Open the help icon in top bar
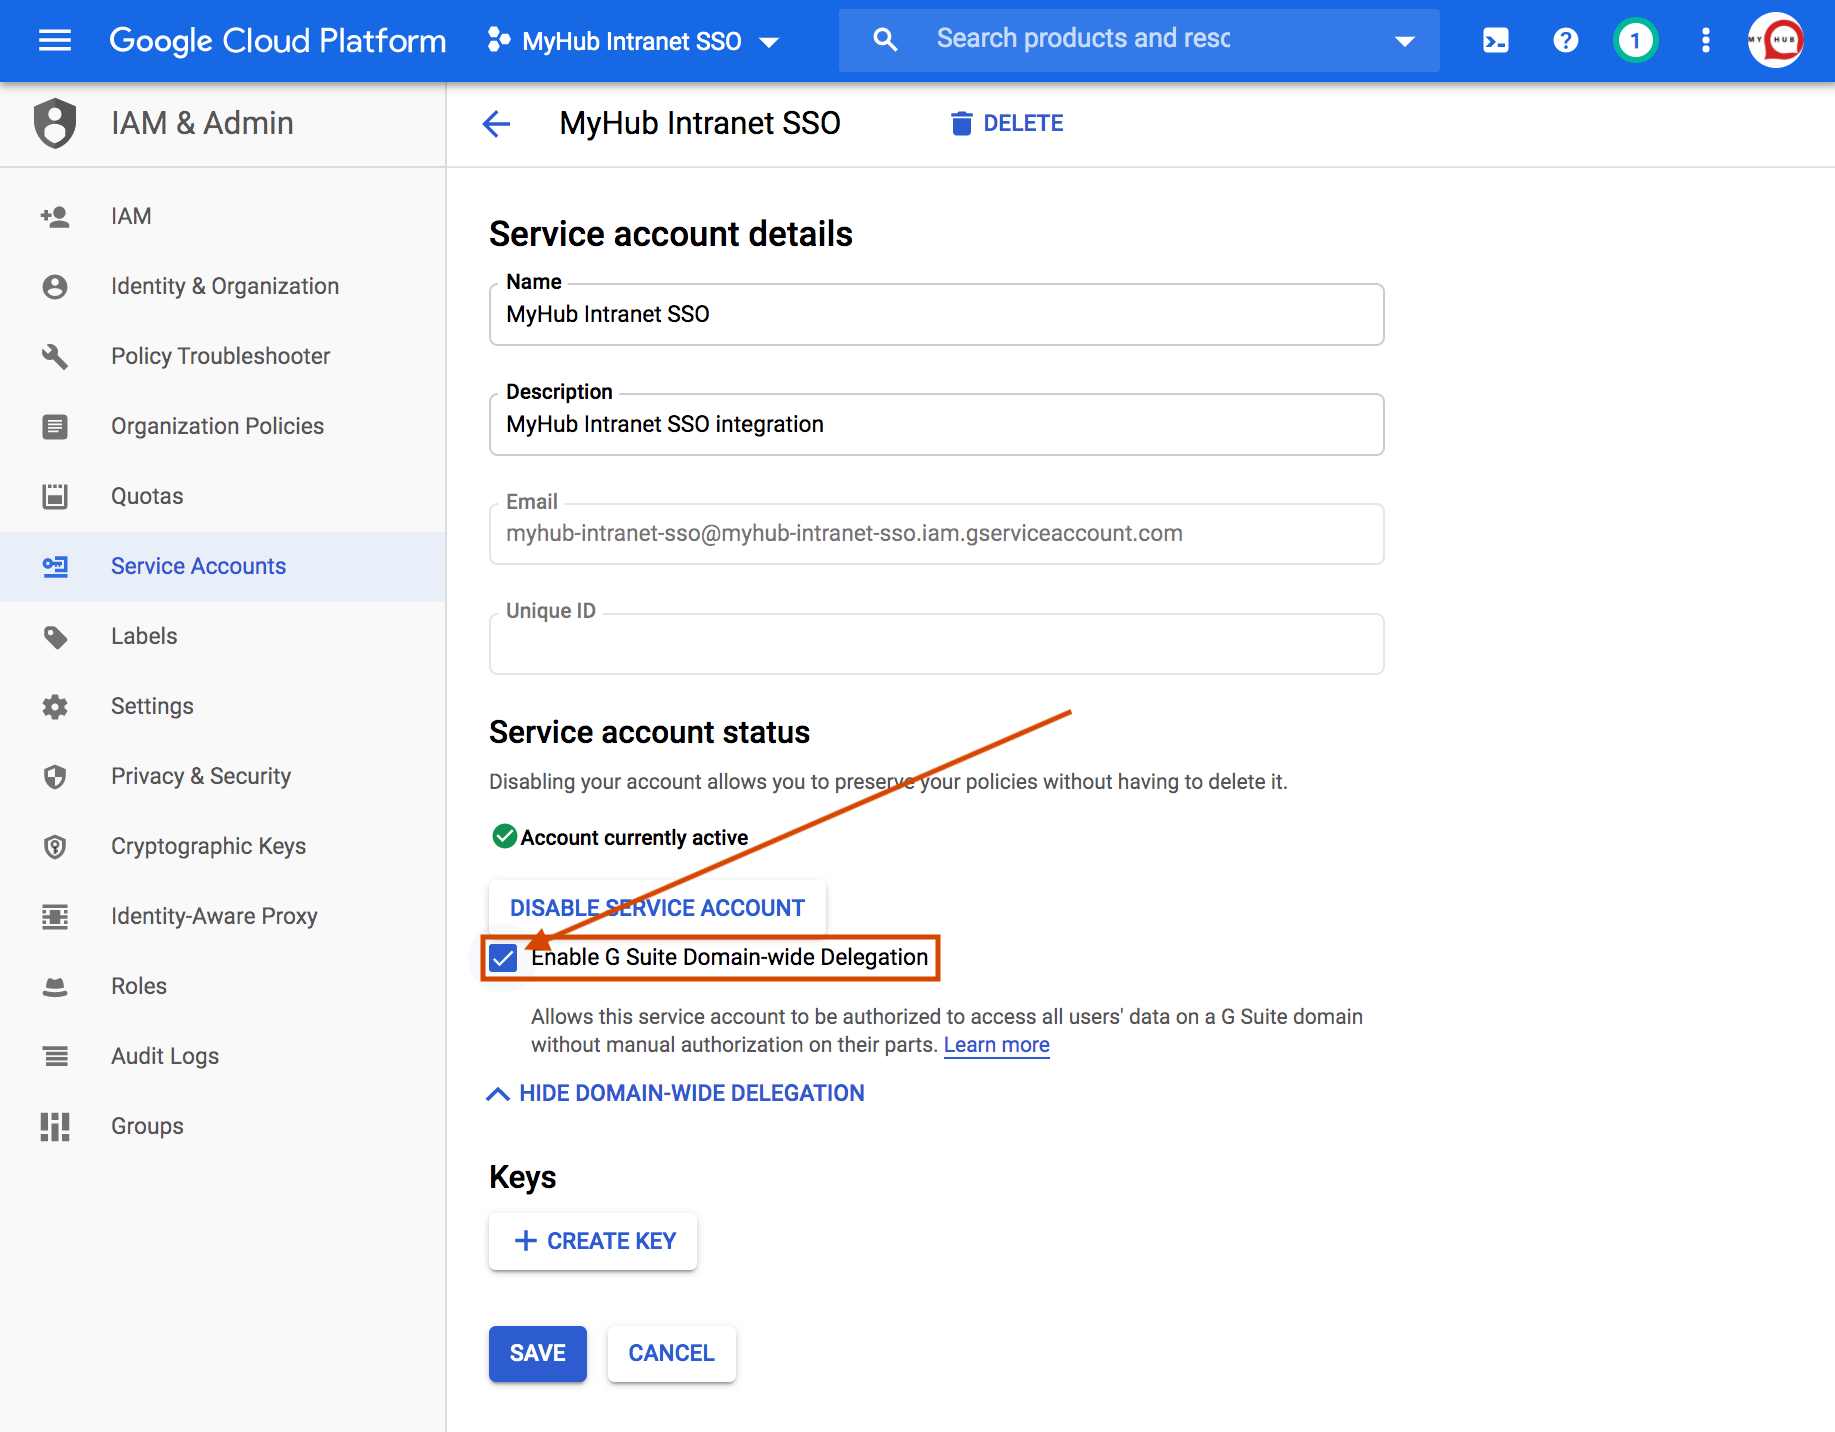Screen dimensions: 1835x1432 click(x=1565, y=40)
